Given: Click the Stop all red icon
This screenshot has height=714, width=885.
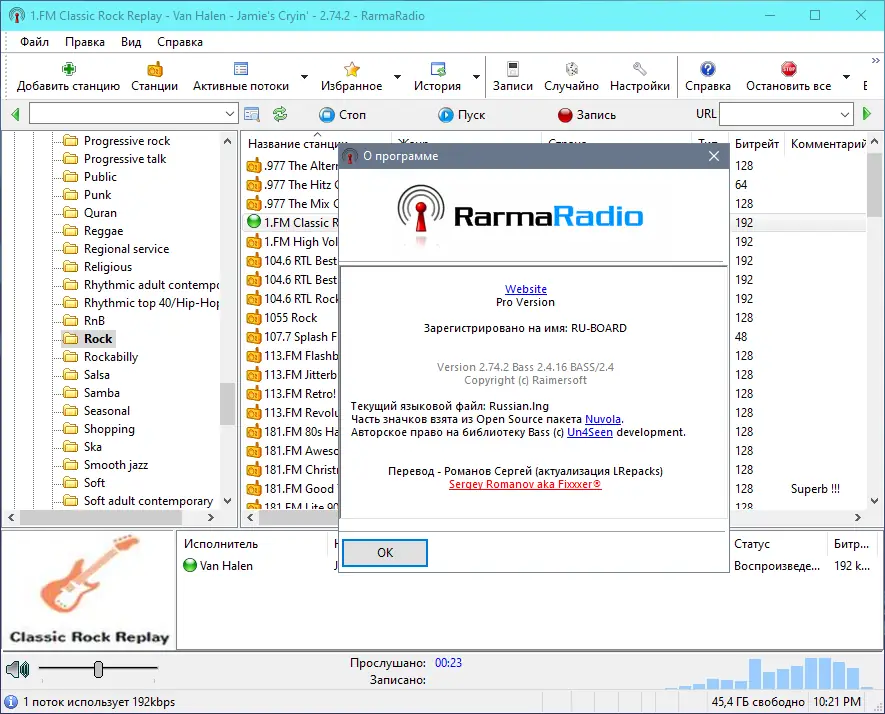Looking at the screenshot, I should tap(788, 69).
